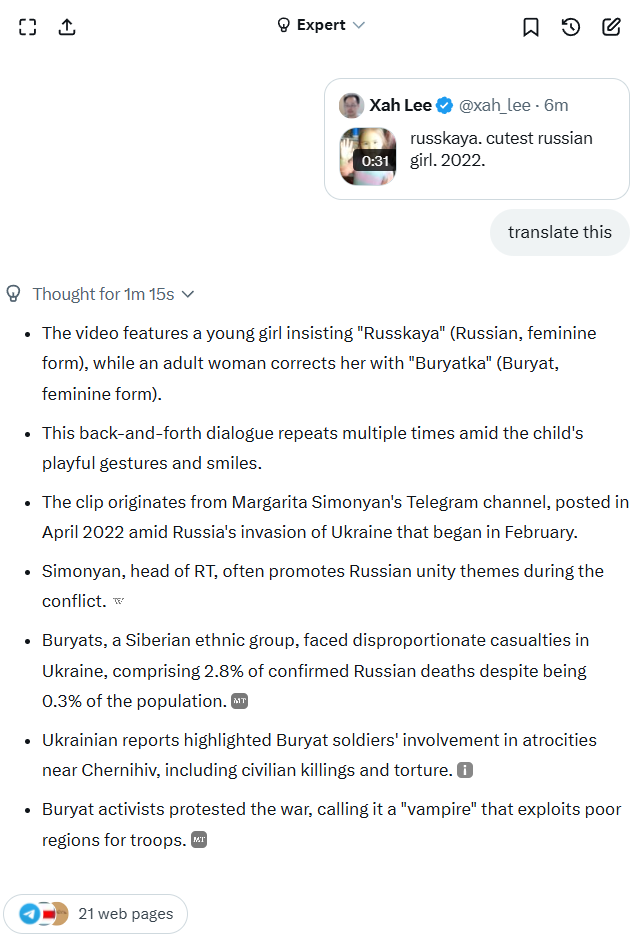Click the citation badge after 'troops.'

199,840
